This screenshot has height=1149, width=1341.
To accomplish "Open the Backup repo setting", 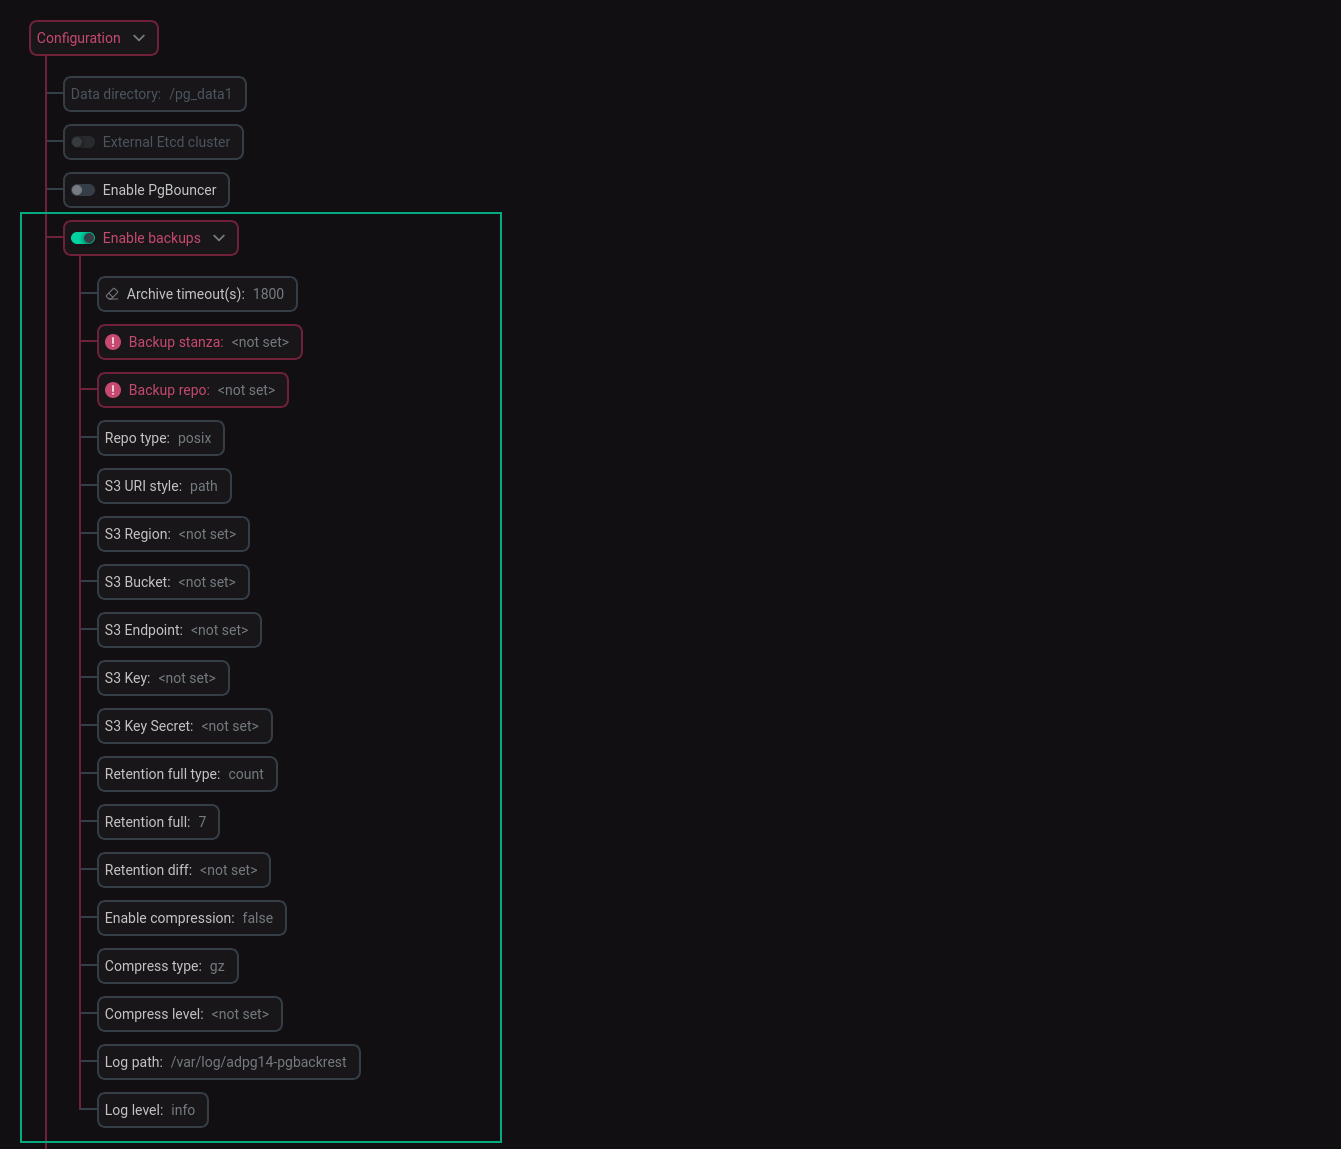I will tap(193, 390).
